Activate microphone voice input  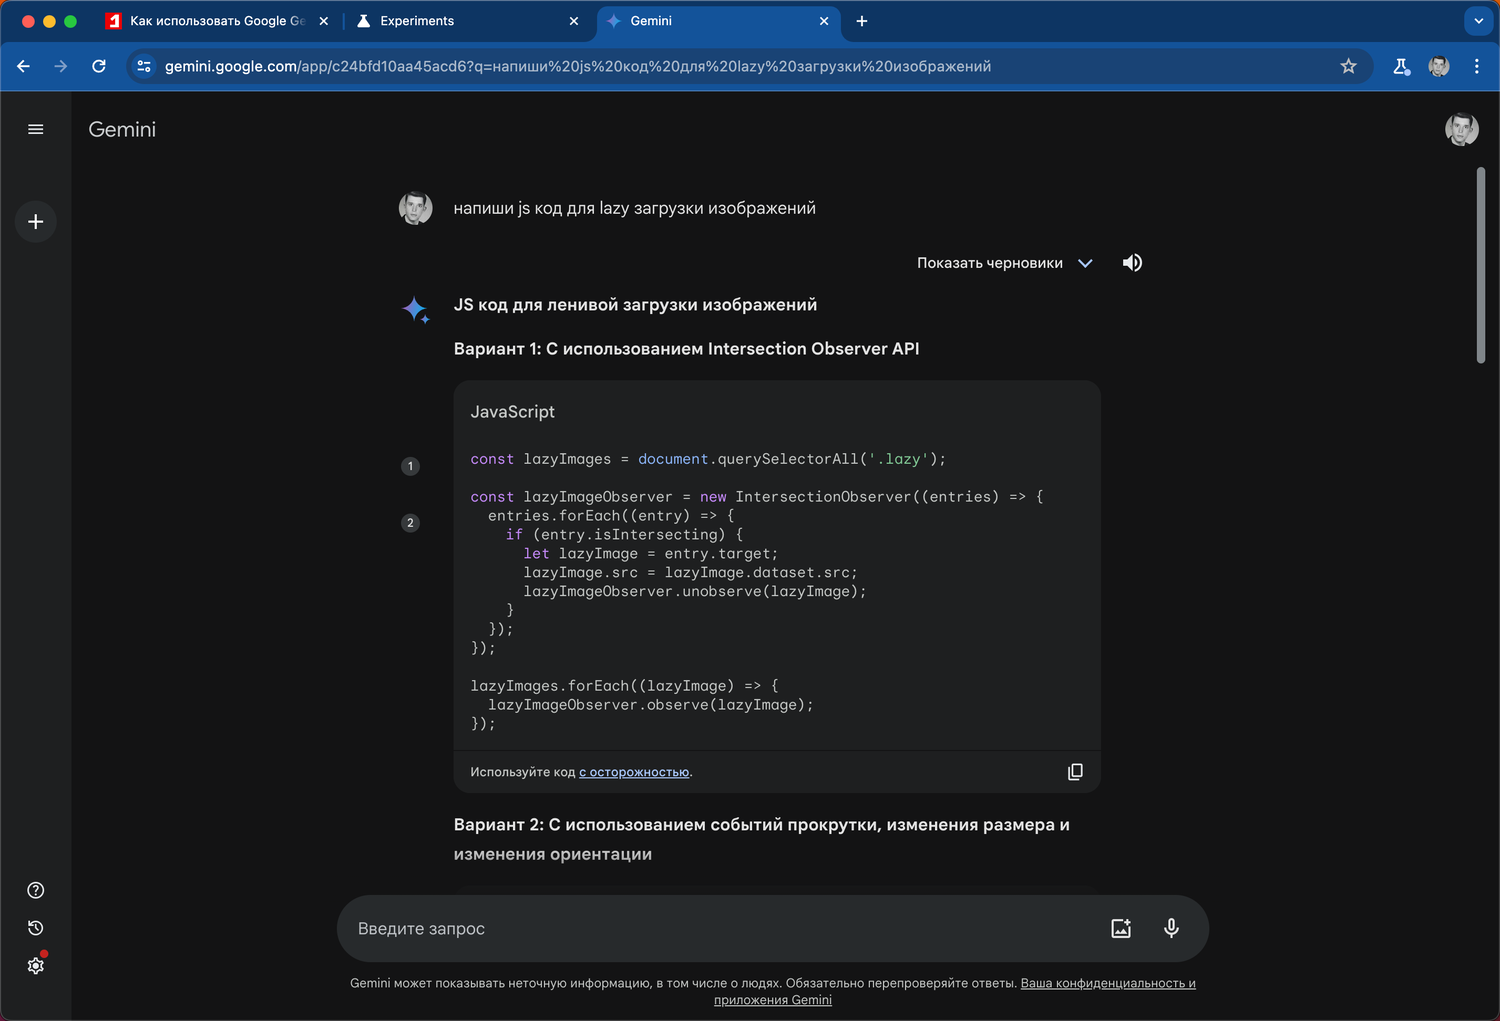1172,928
